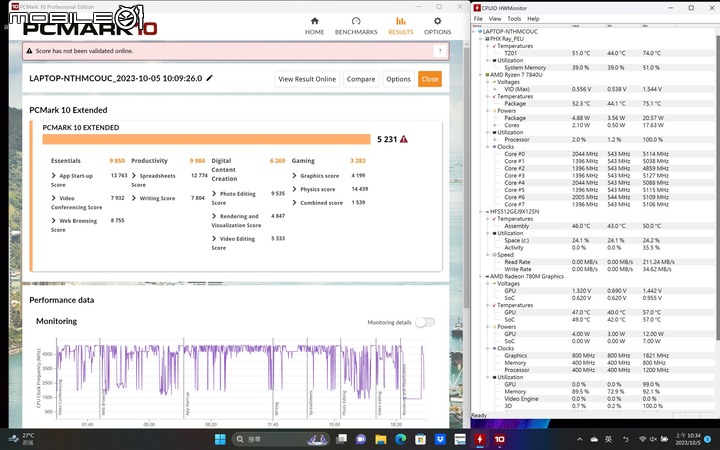Click the red warning triangle beside score 5 231
Image resolution: width=720 pixels, height=450 pixels.
pos(404,139)
